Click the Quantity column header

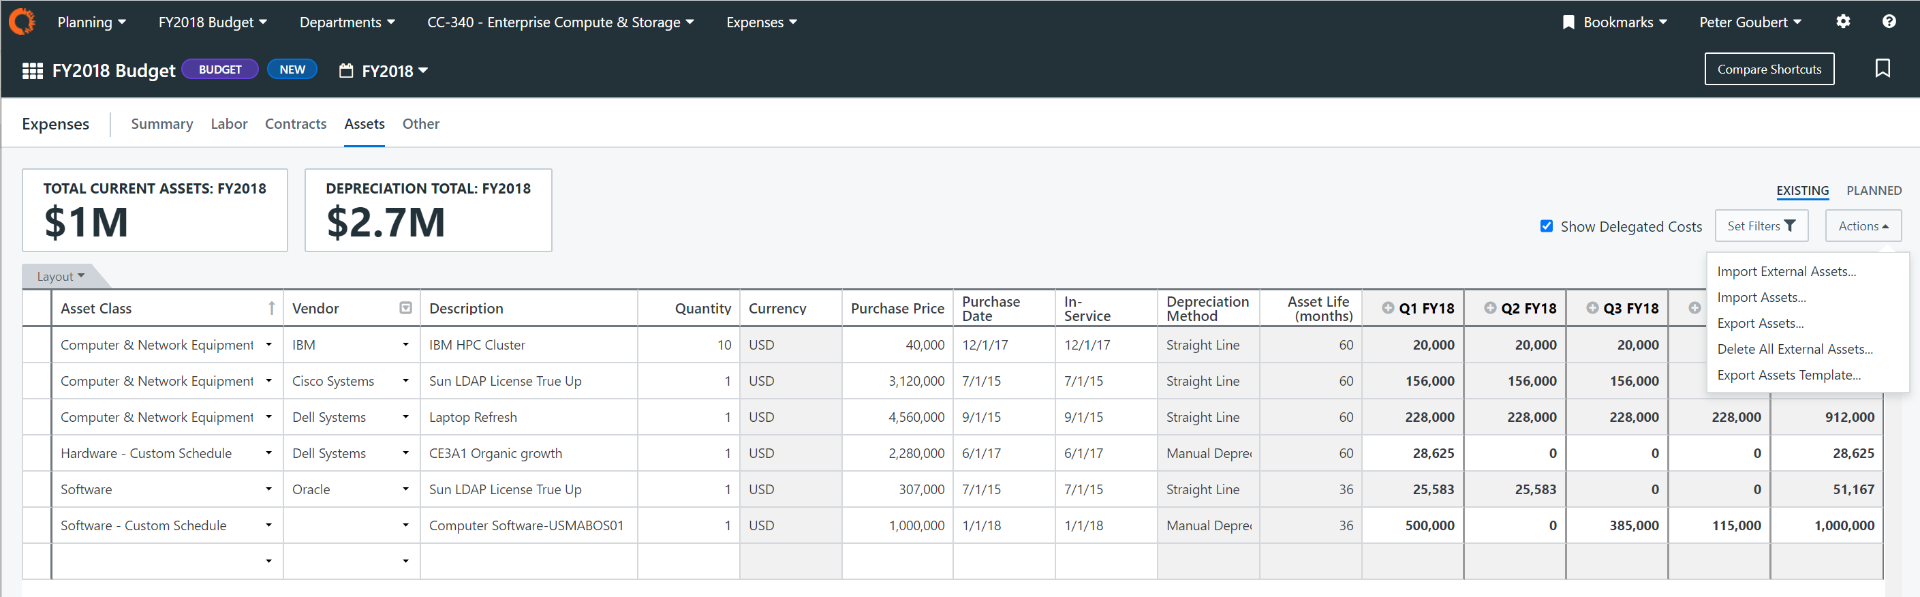[x=689, y=308]
